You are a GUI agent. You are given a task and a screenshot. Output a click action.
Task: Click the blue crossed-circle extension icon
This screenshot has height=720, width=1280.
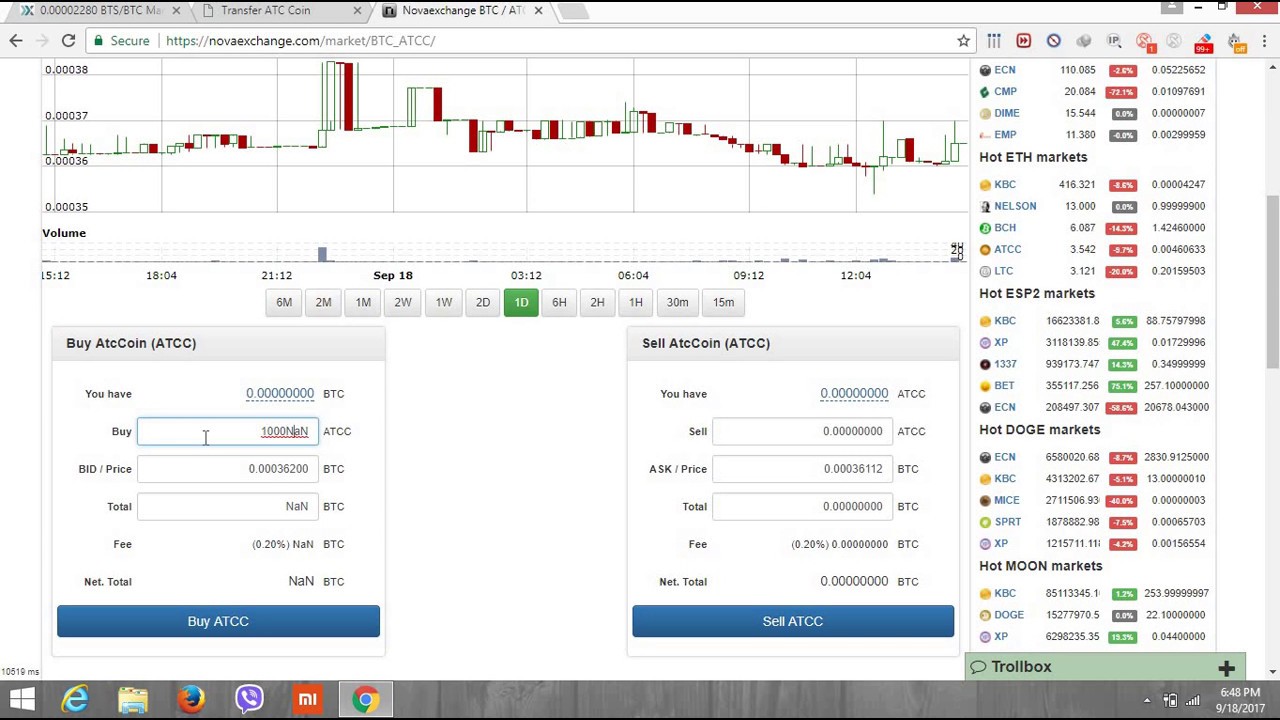(1053, 41)
